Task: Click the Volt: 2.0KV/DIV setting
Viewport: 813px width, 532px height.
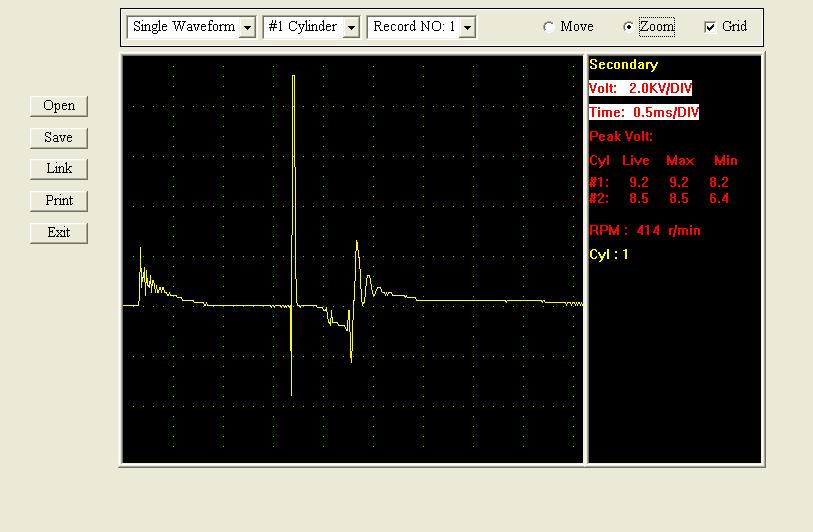Action: click(x=640, y=88)
